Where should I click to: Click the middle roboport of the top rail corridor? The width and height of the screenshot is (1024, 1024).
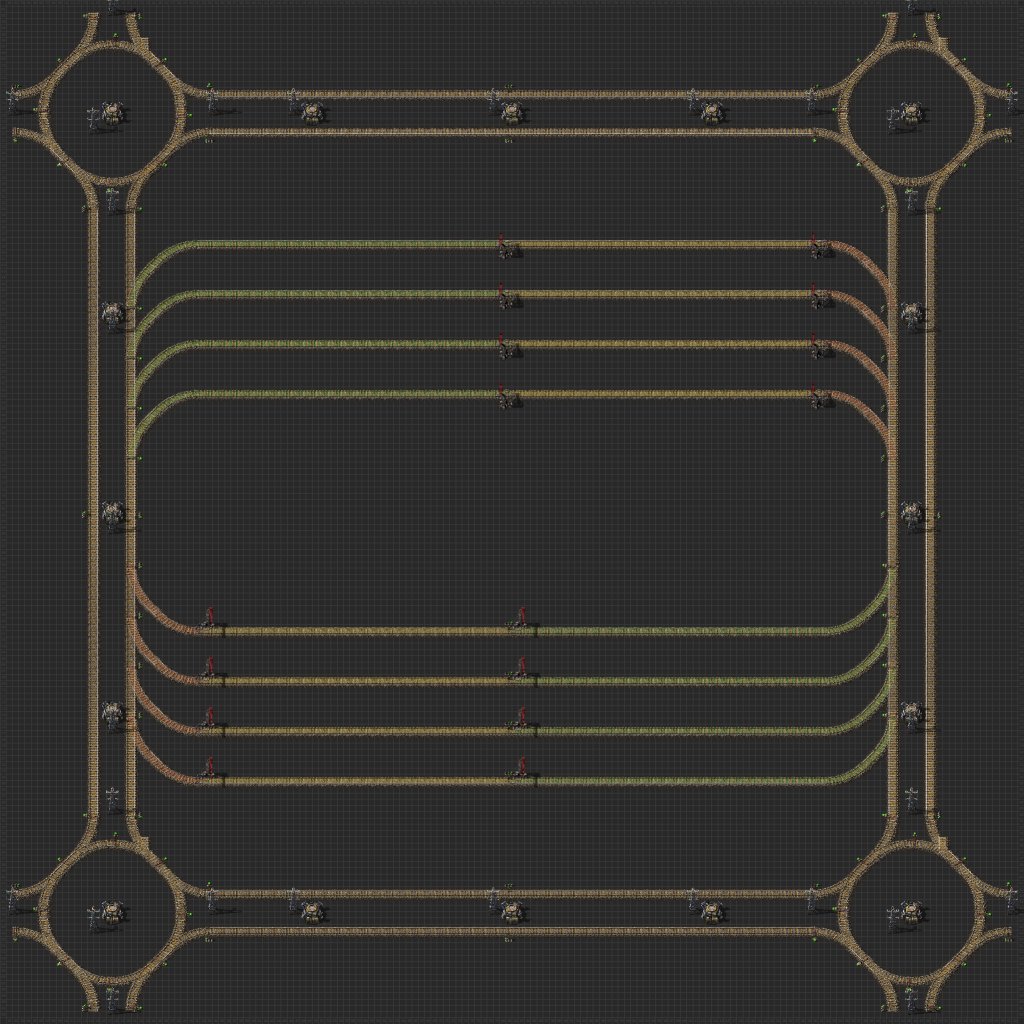click(x=513, y=113)
